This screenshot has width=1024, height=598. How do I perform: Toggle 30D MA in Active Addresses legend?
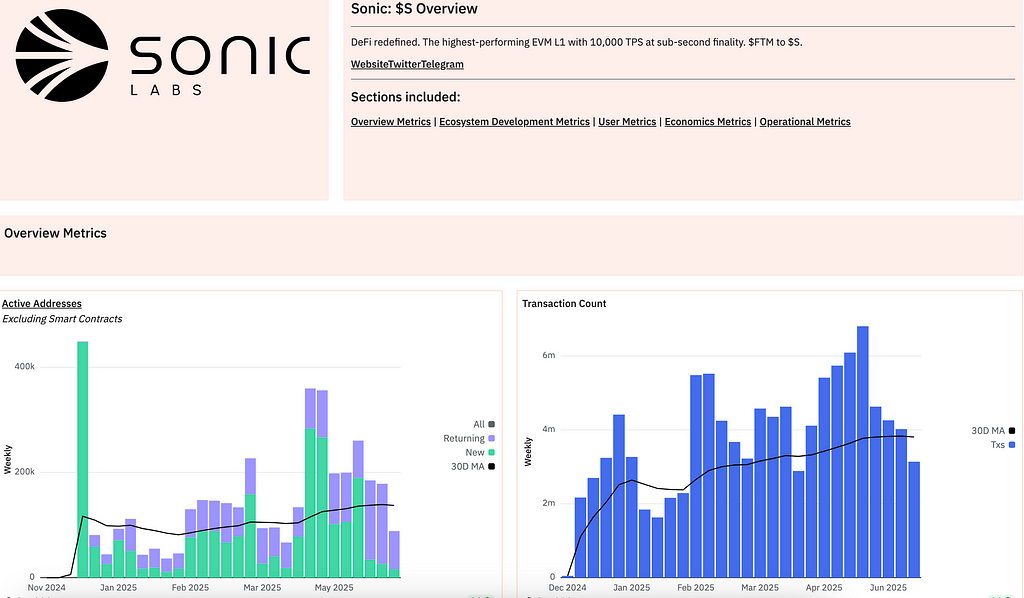coord(473,467)
